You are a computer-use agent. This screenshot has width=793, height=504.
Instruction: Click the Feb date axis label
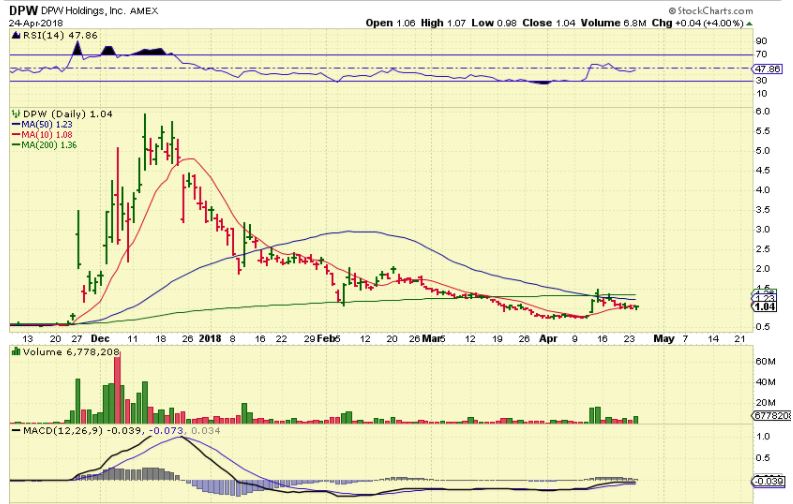[326, 339]
